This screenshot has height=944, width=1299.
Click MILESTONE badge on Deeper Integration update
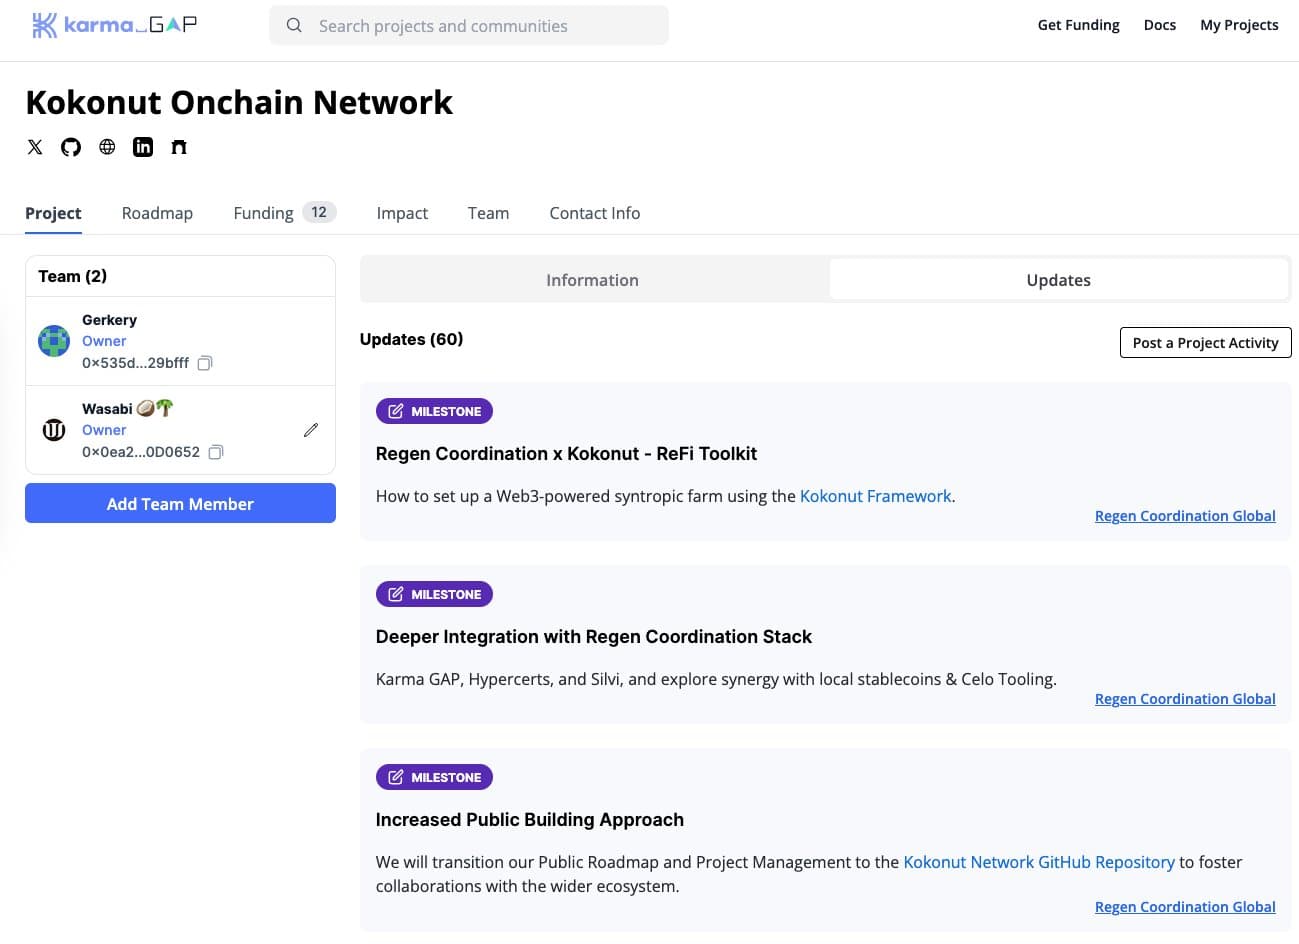[x=434, y=594]
